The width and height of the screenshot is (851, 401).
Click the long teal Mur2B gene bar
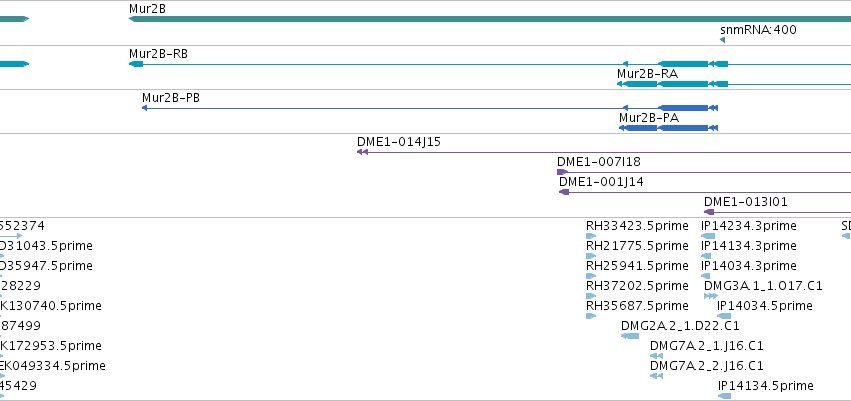pyautogui.click(x=490, y=19)
